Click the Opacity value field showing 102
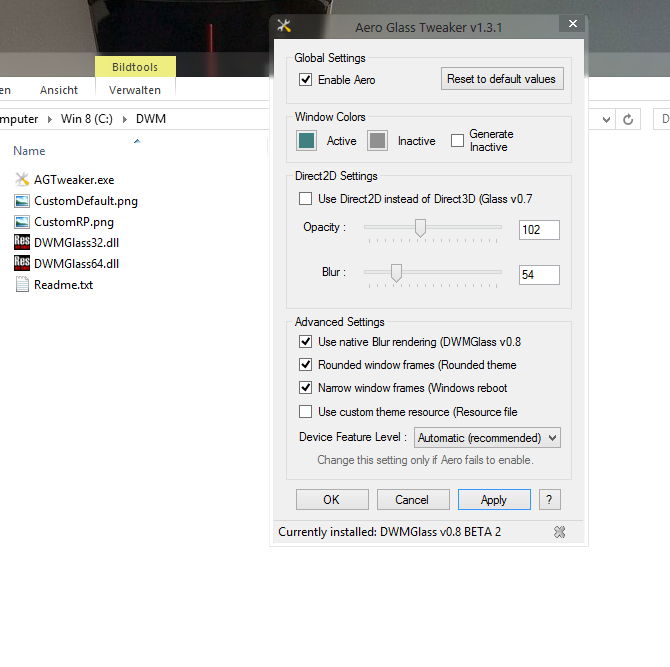 (539, 230)
